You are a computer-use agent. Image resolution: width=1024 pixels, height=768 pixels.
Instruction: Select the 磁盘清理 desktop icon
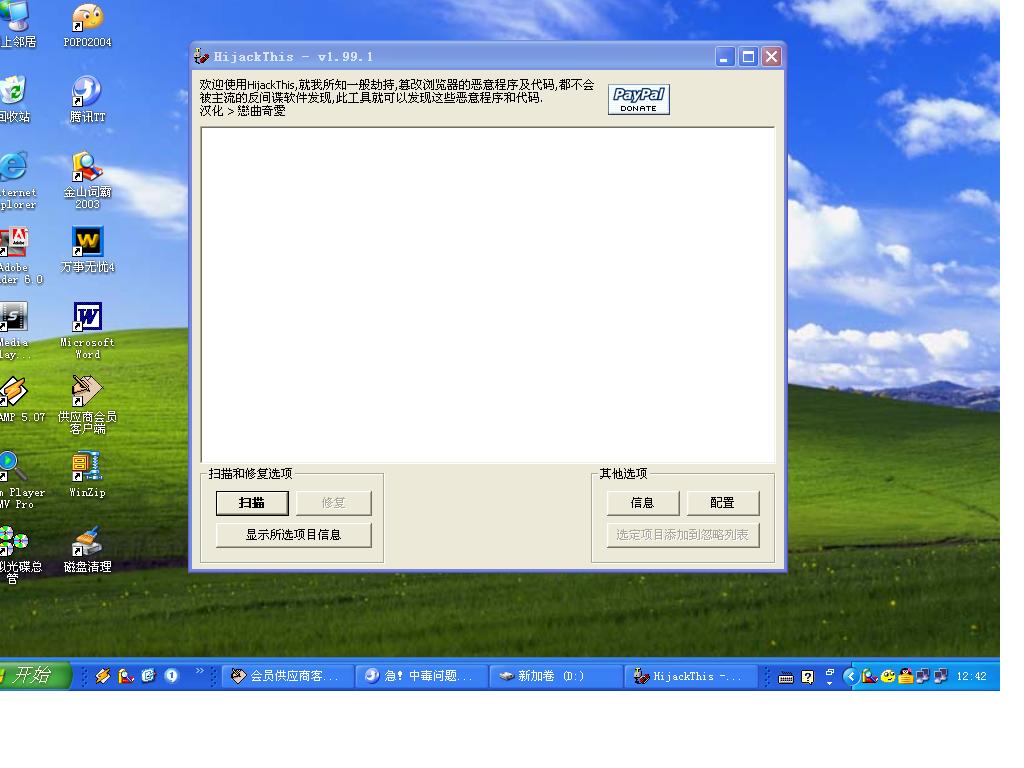click(88, 550)
